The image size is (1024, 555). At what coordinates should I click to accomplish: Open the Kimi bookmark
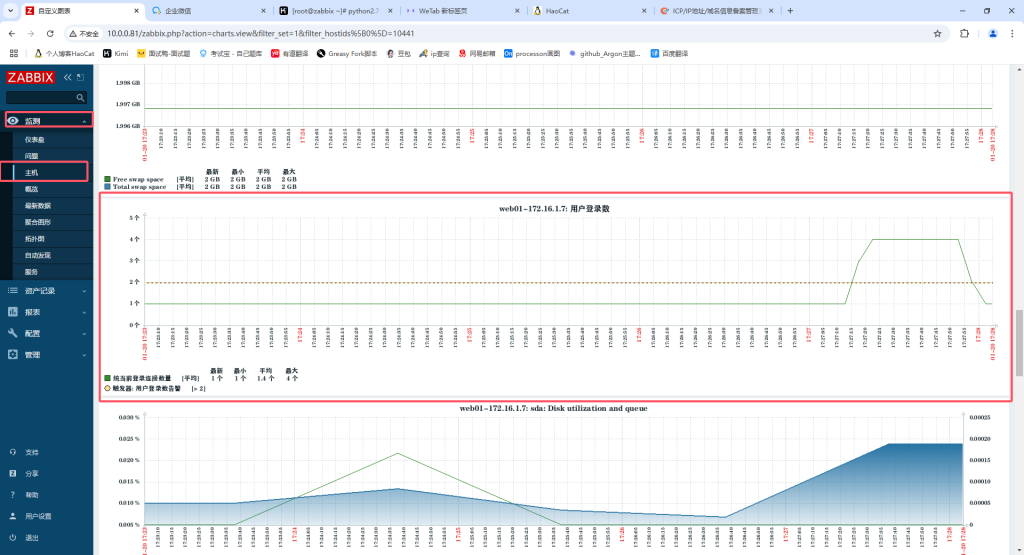[116, 53]
